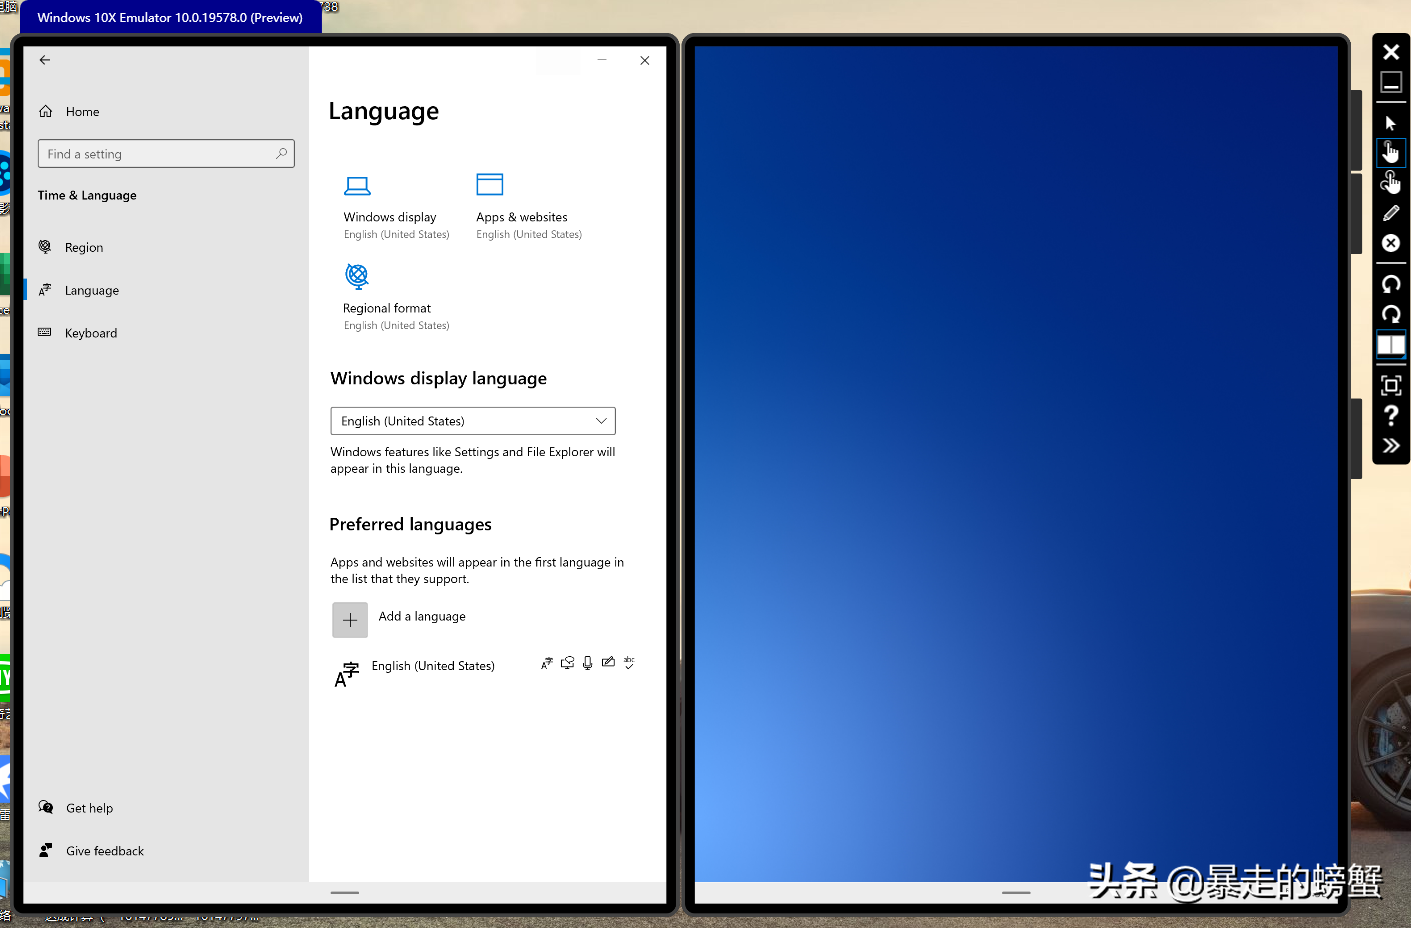Close the emulator with the toolbar X
Image resolution: width=1411 pixels, height=928 pixels.
(x=1391, y=52)
